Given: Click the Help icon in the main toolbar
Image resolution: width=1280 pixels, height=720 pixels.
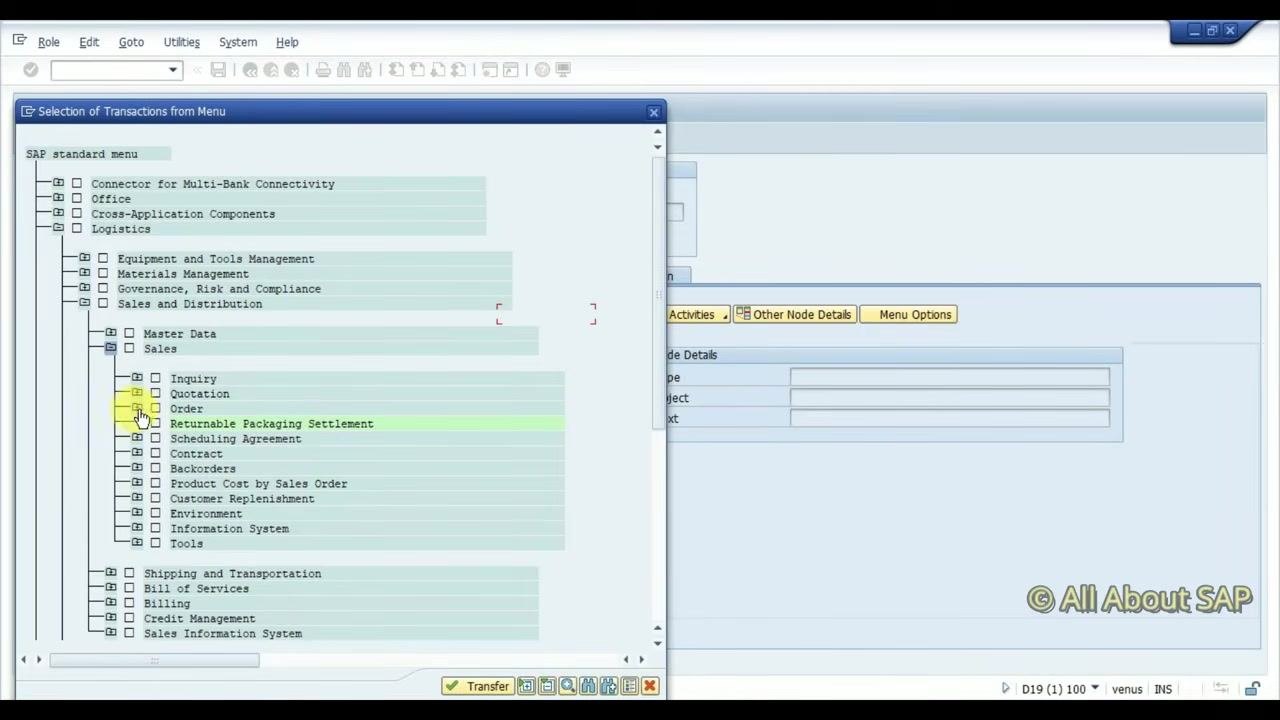Looking at the screenshot, I should (x=542, y=70).
